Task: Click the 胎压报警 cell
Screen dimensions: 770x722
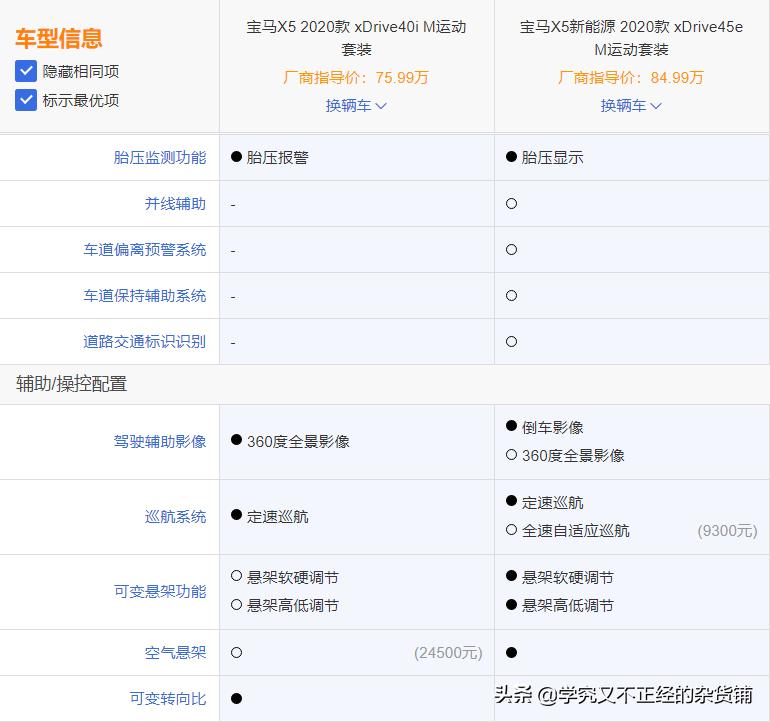Action: coord(277,158)
